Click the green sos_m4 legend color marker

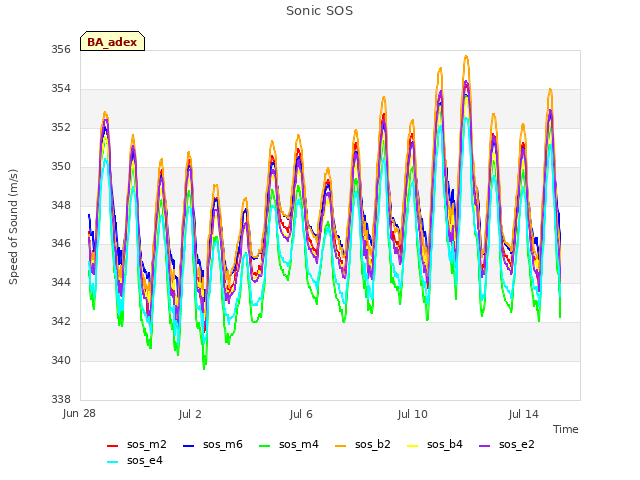264,446
